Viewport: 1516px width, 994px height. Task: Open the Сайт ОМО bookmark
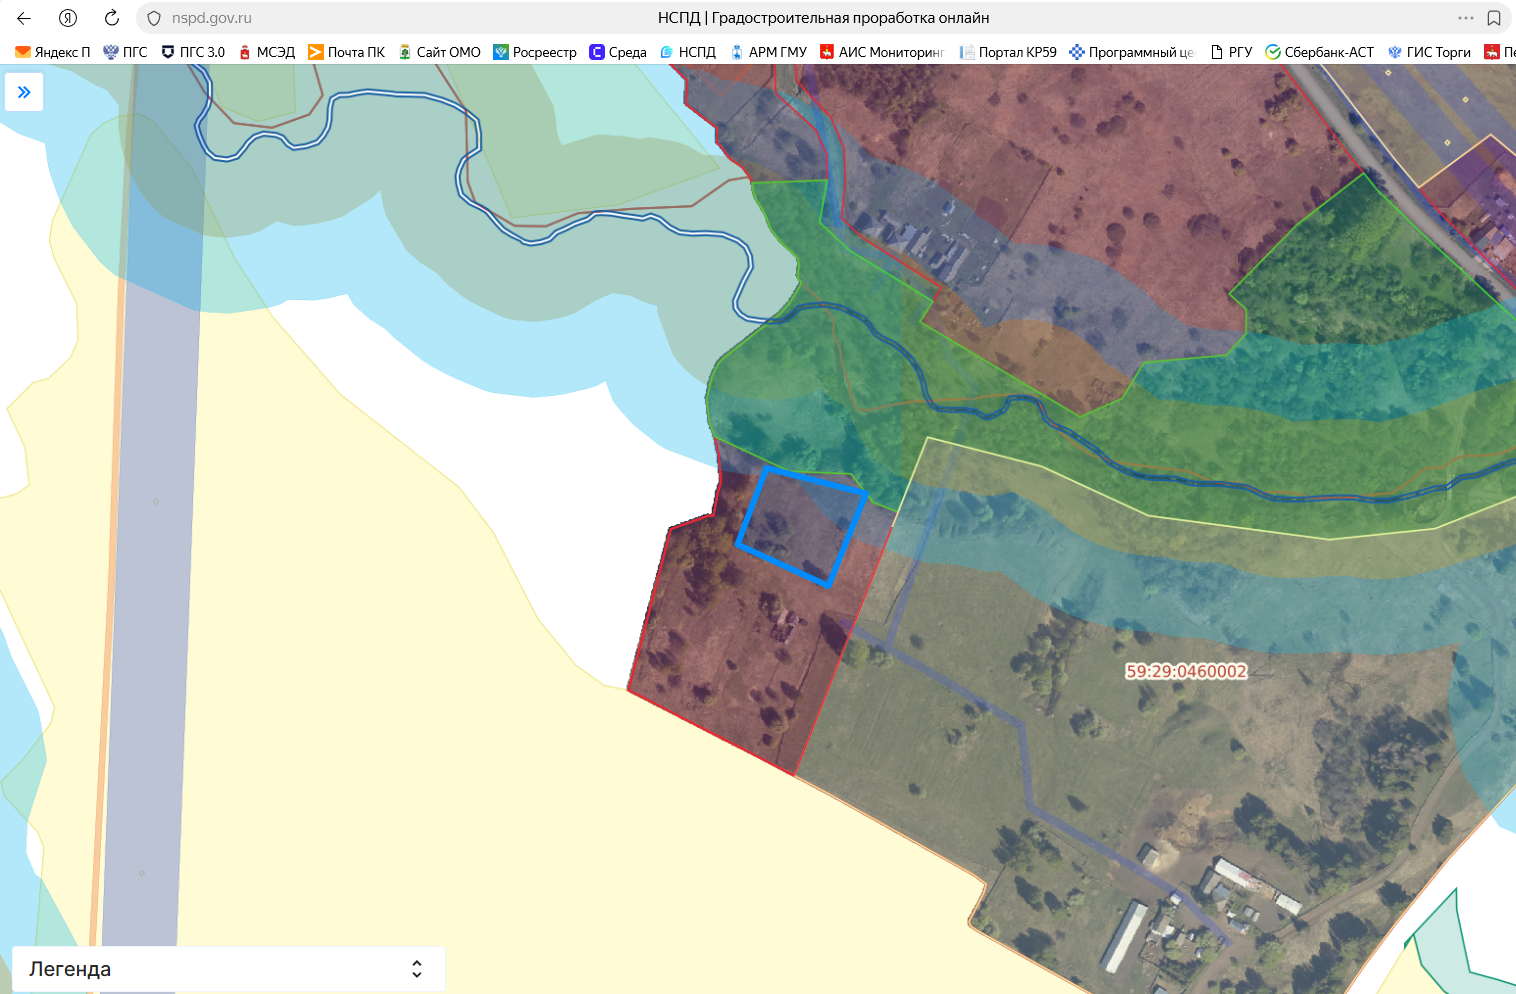[439, 52]
